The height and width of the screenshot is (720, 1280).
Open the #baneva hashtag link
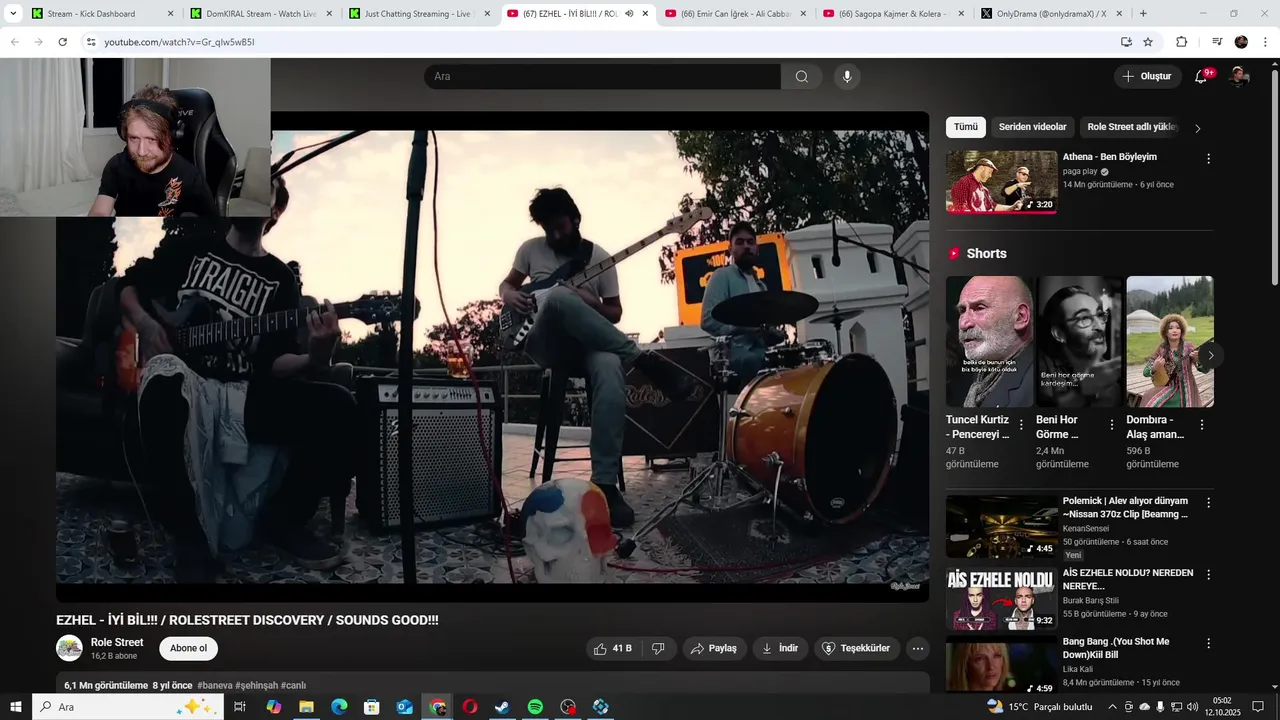[x=216, y=685]
